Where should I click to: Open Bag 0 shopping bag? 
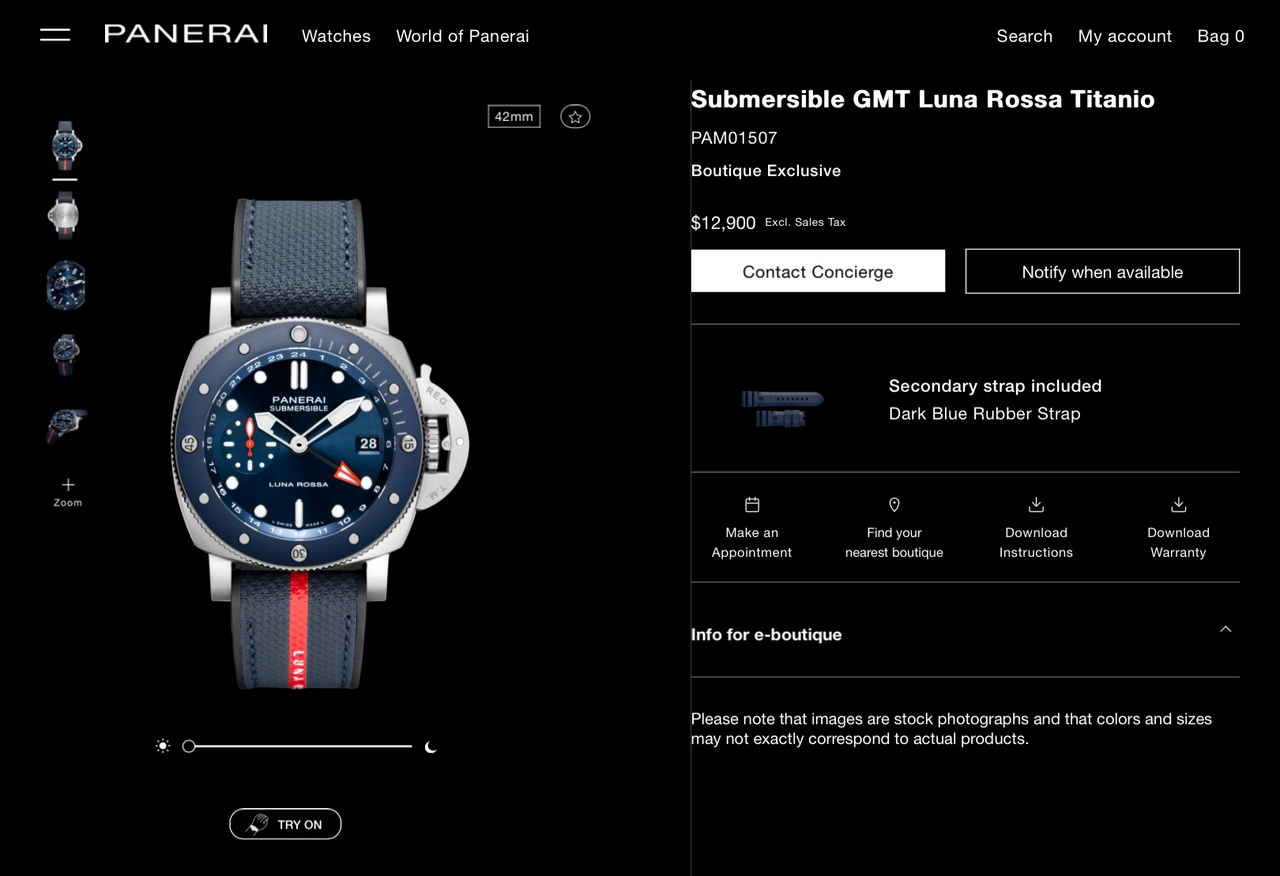[x=1221, y=36]
